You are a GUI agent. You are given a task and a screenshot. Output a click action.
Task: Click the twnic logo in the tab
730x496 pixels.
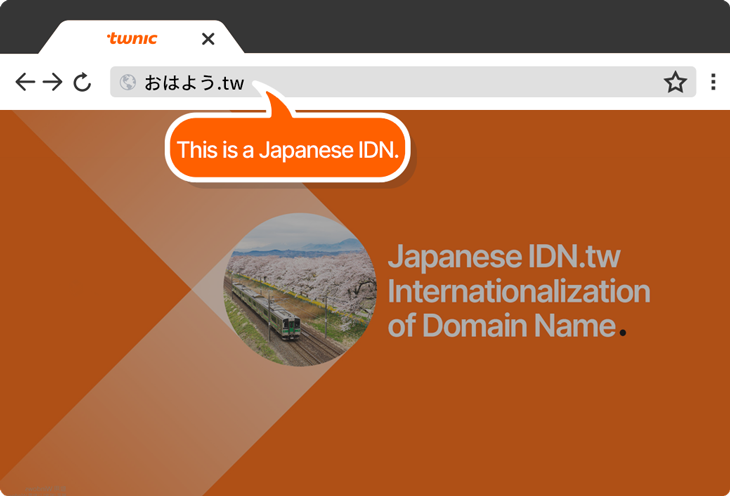[x=132, y=39]
